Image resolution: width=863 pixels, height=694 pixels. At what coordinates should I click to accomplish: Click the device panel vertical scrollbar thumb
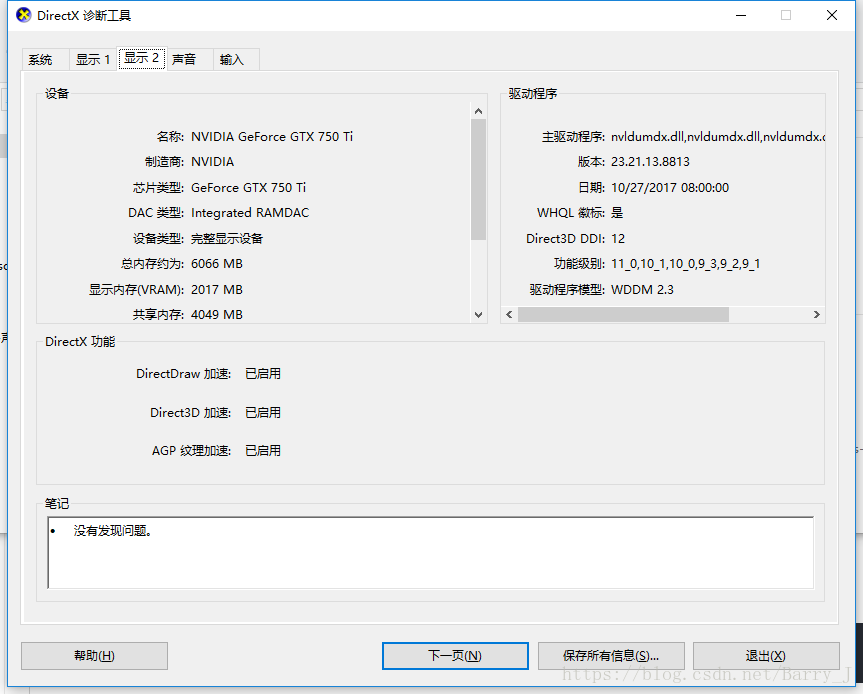[478, 179]
